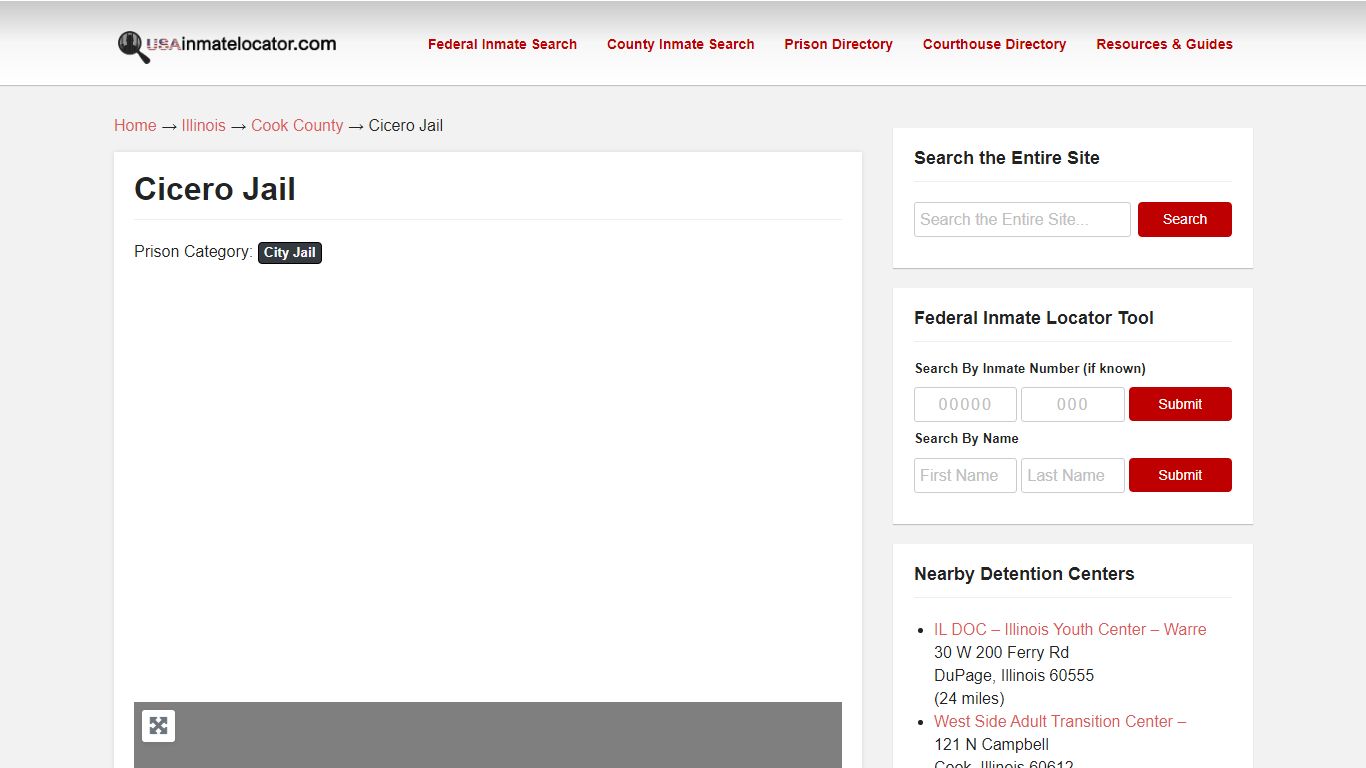Open IL DOC Illinois Youth Center link

(x=1070, y=629)
